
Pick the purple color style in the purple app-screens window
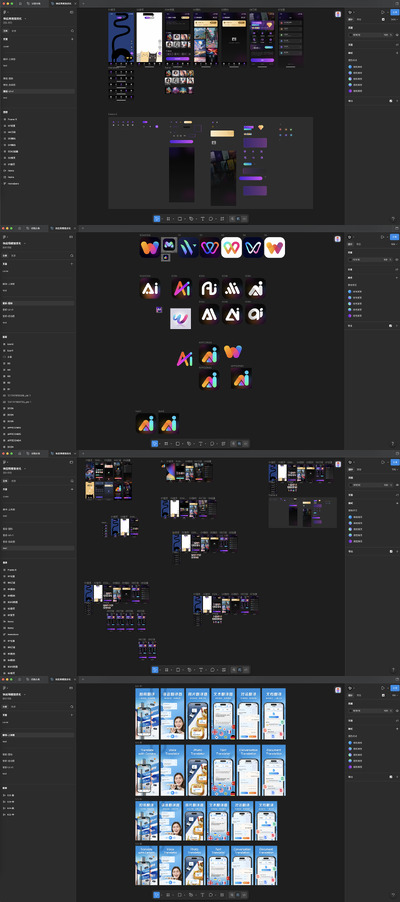click(351, 91)
